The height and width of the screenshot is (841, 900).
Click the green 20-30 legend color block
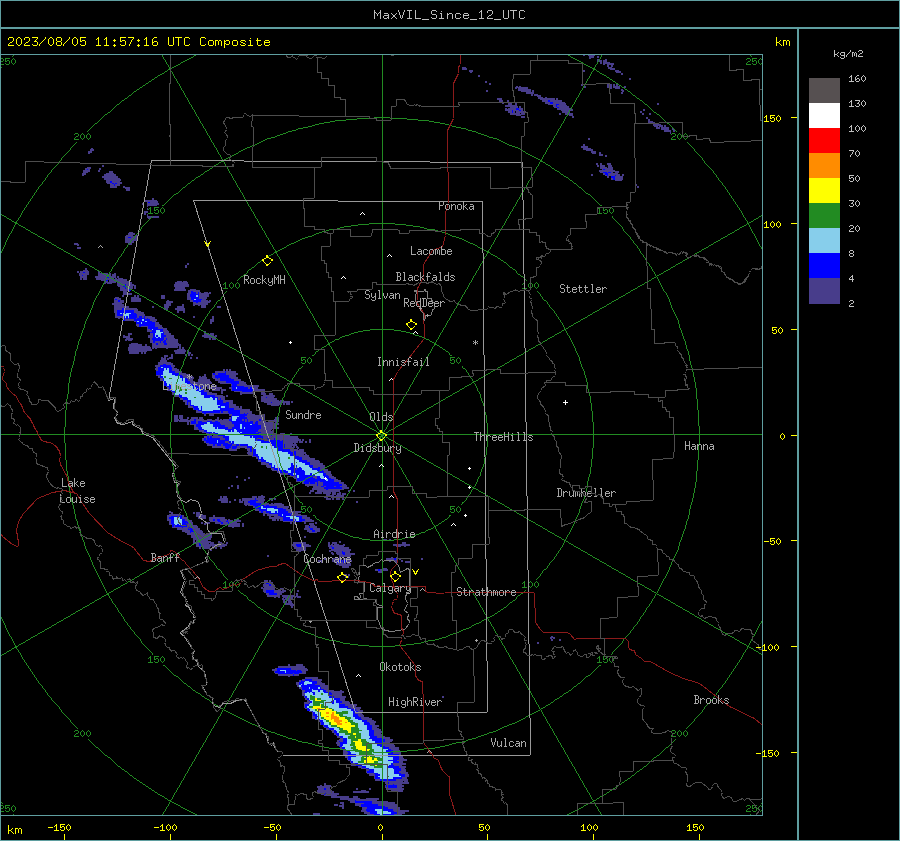pos(824,216)
